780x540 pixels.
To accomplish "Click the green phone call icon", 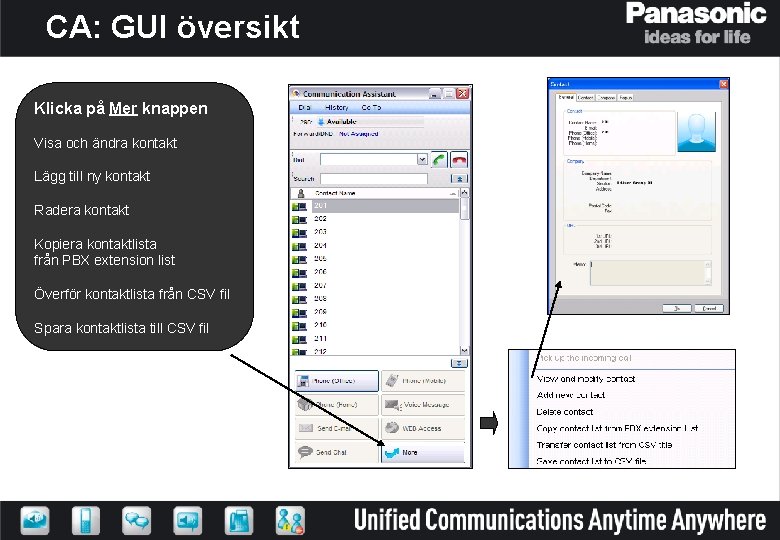I will [439, 160].
